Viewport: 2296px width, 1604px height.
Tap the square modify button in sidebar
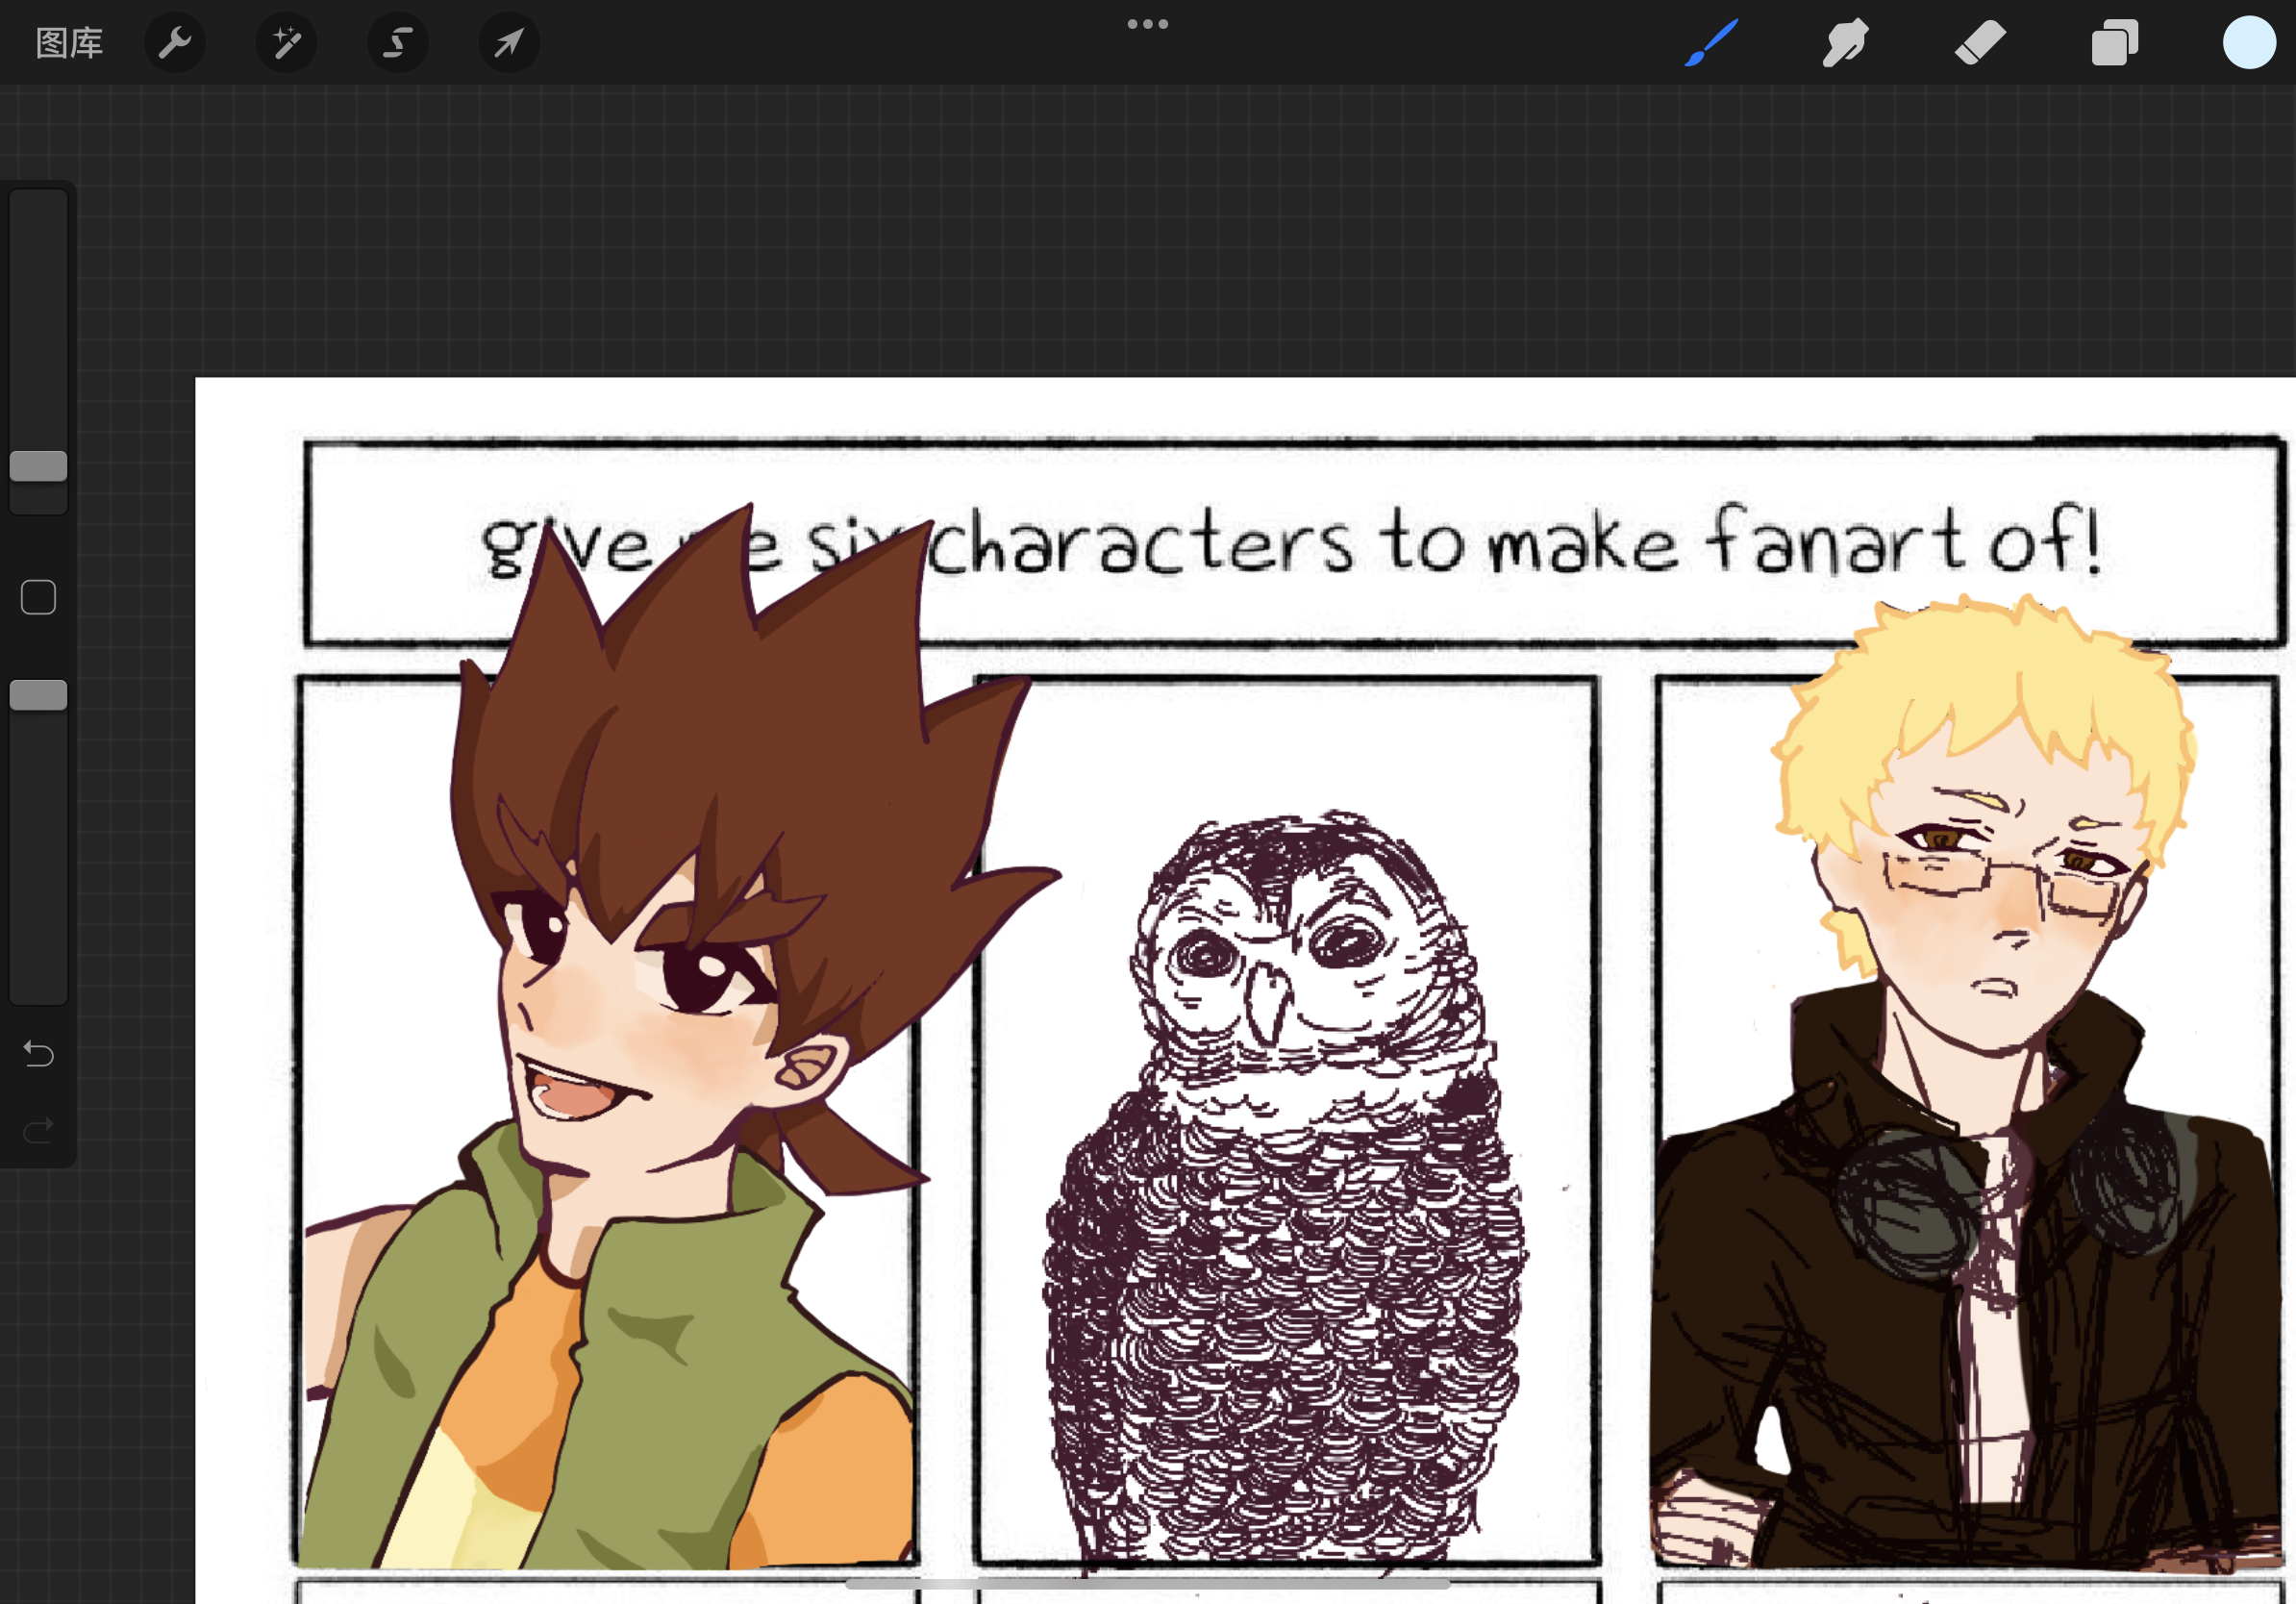38,598
